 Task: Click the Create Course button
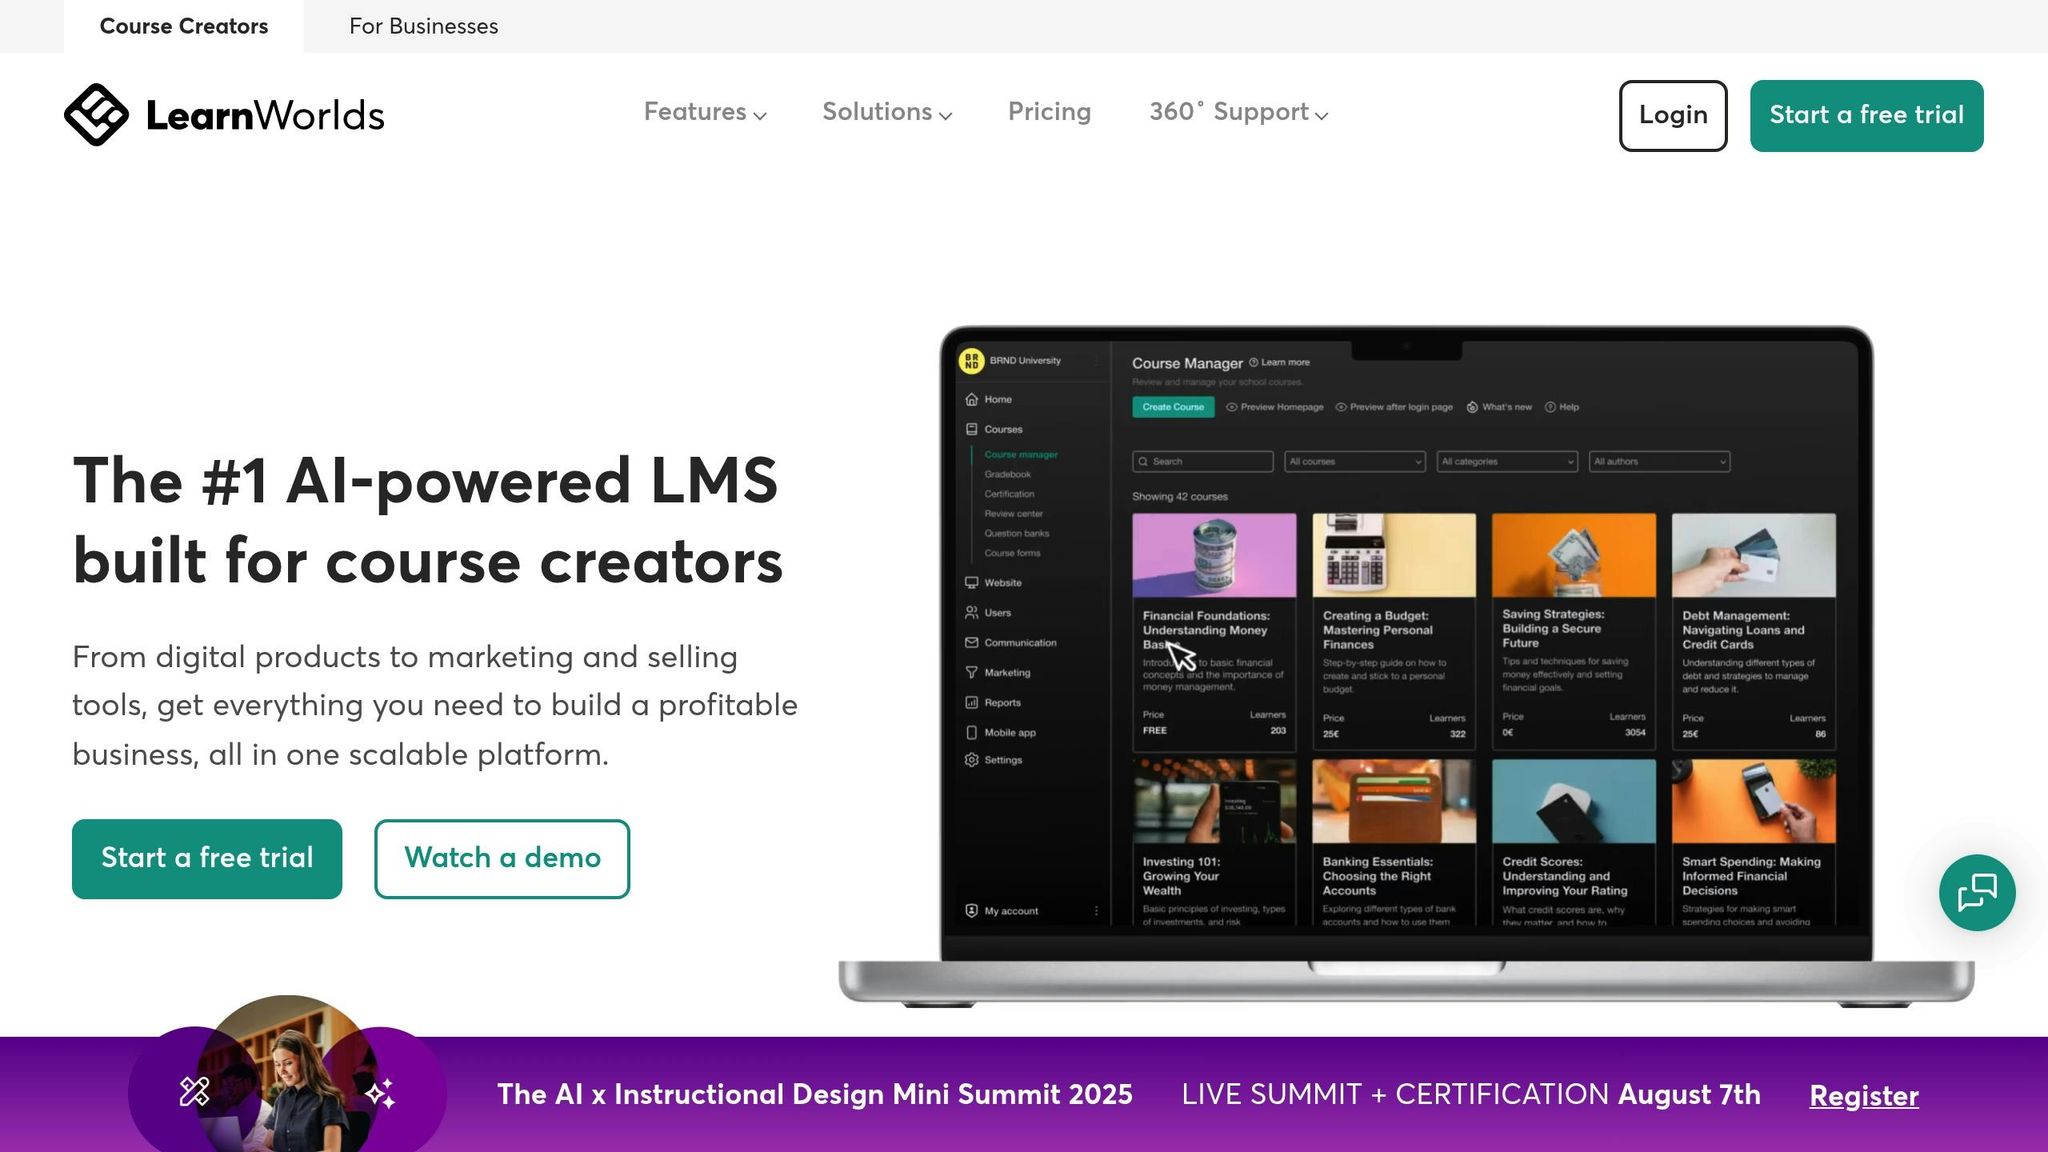click(x=1173, y=407)
